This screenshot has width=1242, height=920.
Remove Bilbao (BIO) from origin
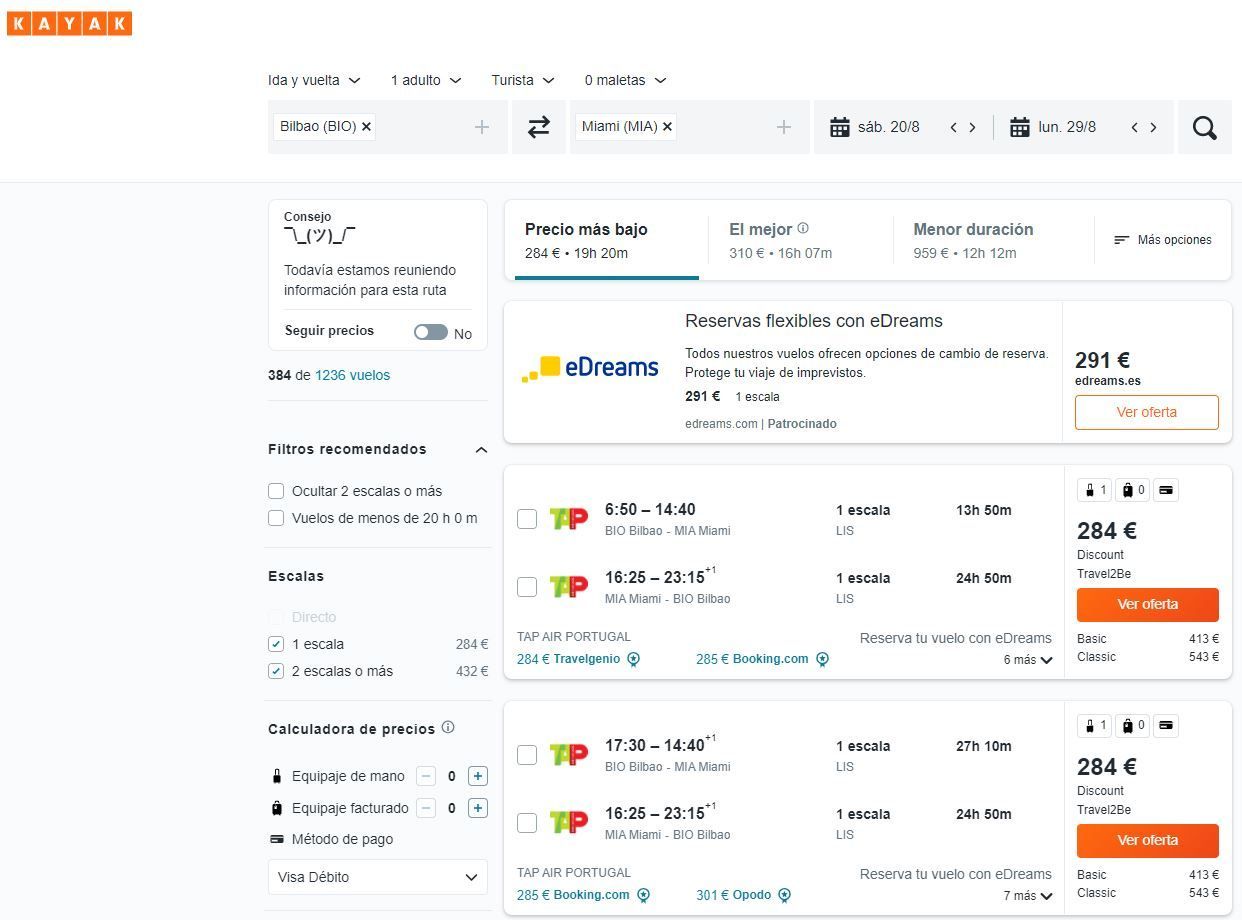pyautogui.click(x=366, y=127)
